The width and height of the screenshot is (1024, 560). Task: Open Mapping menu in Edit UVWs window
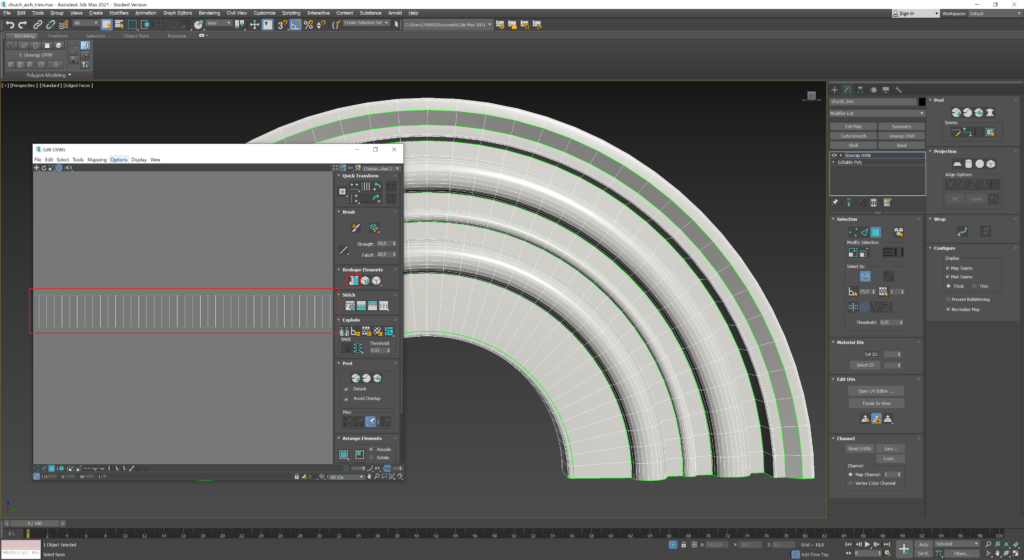(x=96, y=159)
